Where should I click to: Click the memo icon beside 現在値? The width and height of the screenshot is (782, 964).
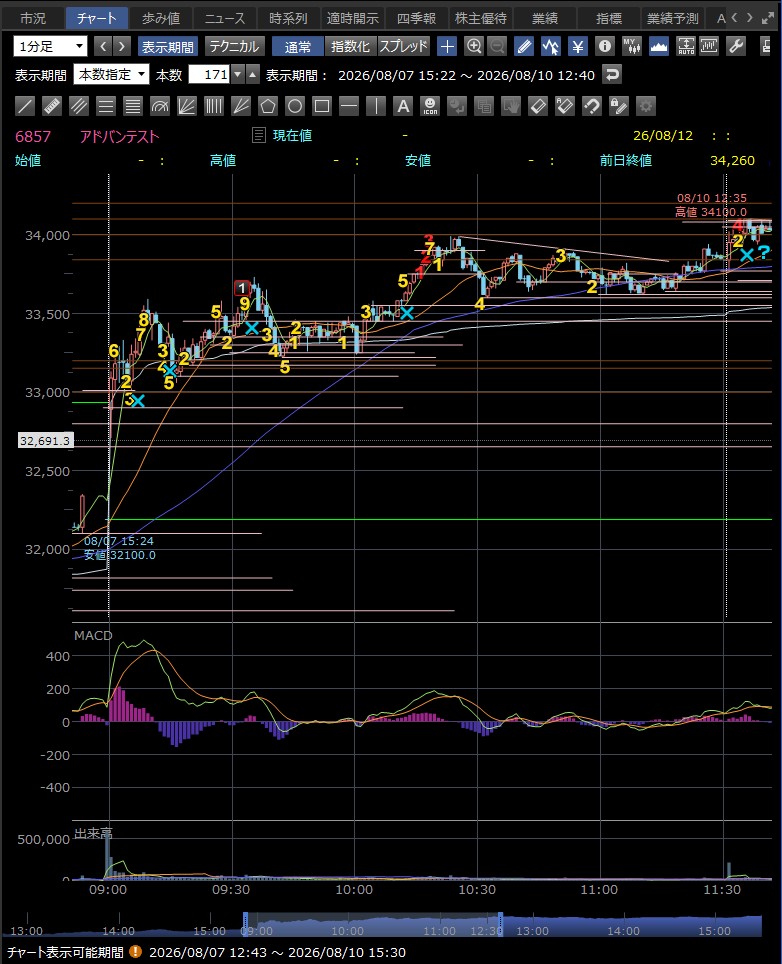tap(259, 135)
